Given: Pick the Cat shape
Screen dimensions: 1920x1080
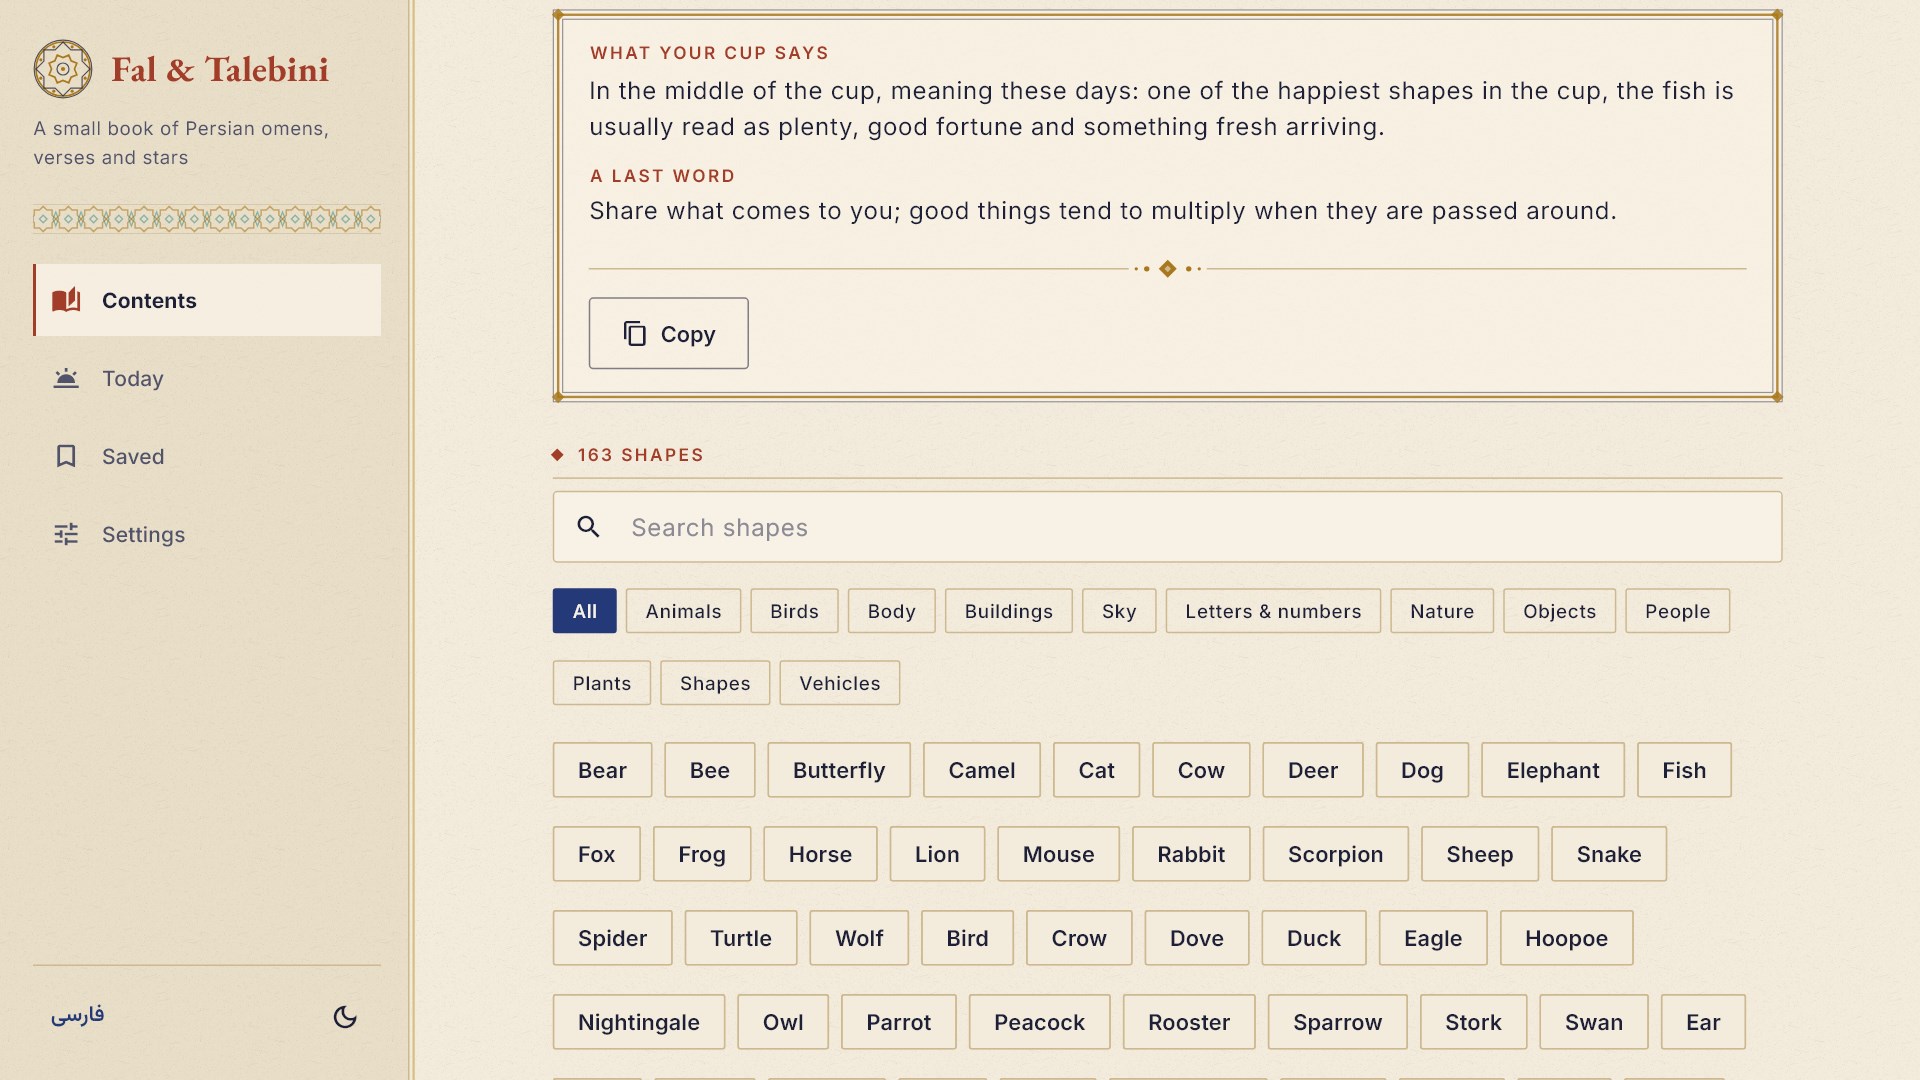Looking at the screenshot, I should [1096, 770].
